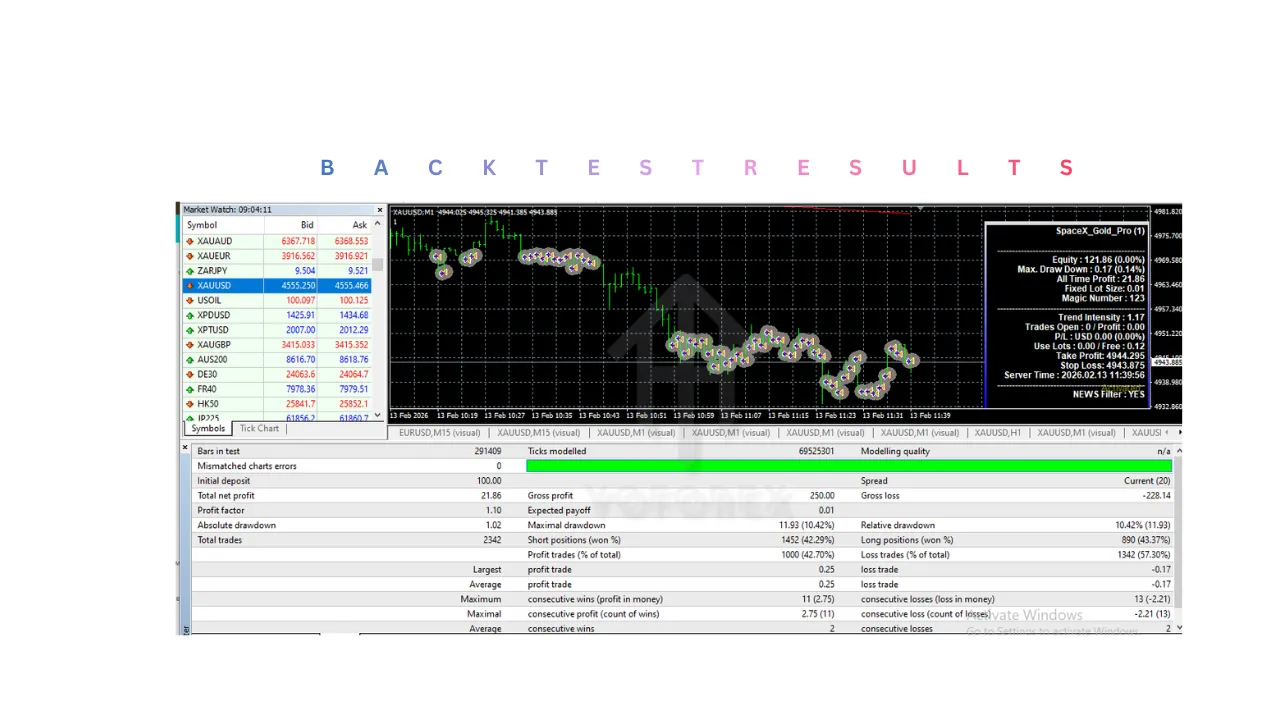
Task: Click the XAUAUD direction arrow icon
Action: 190,241
